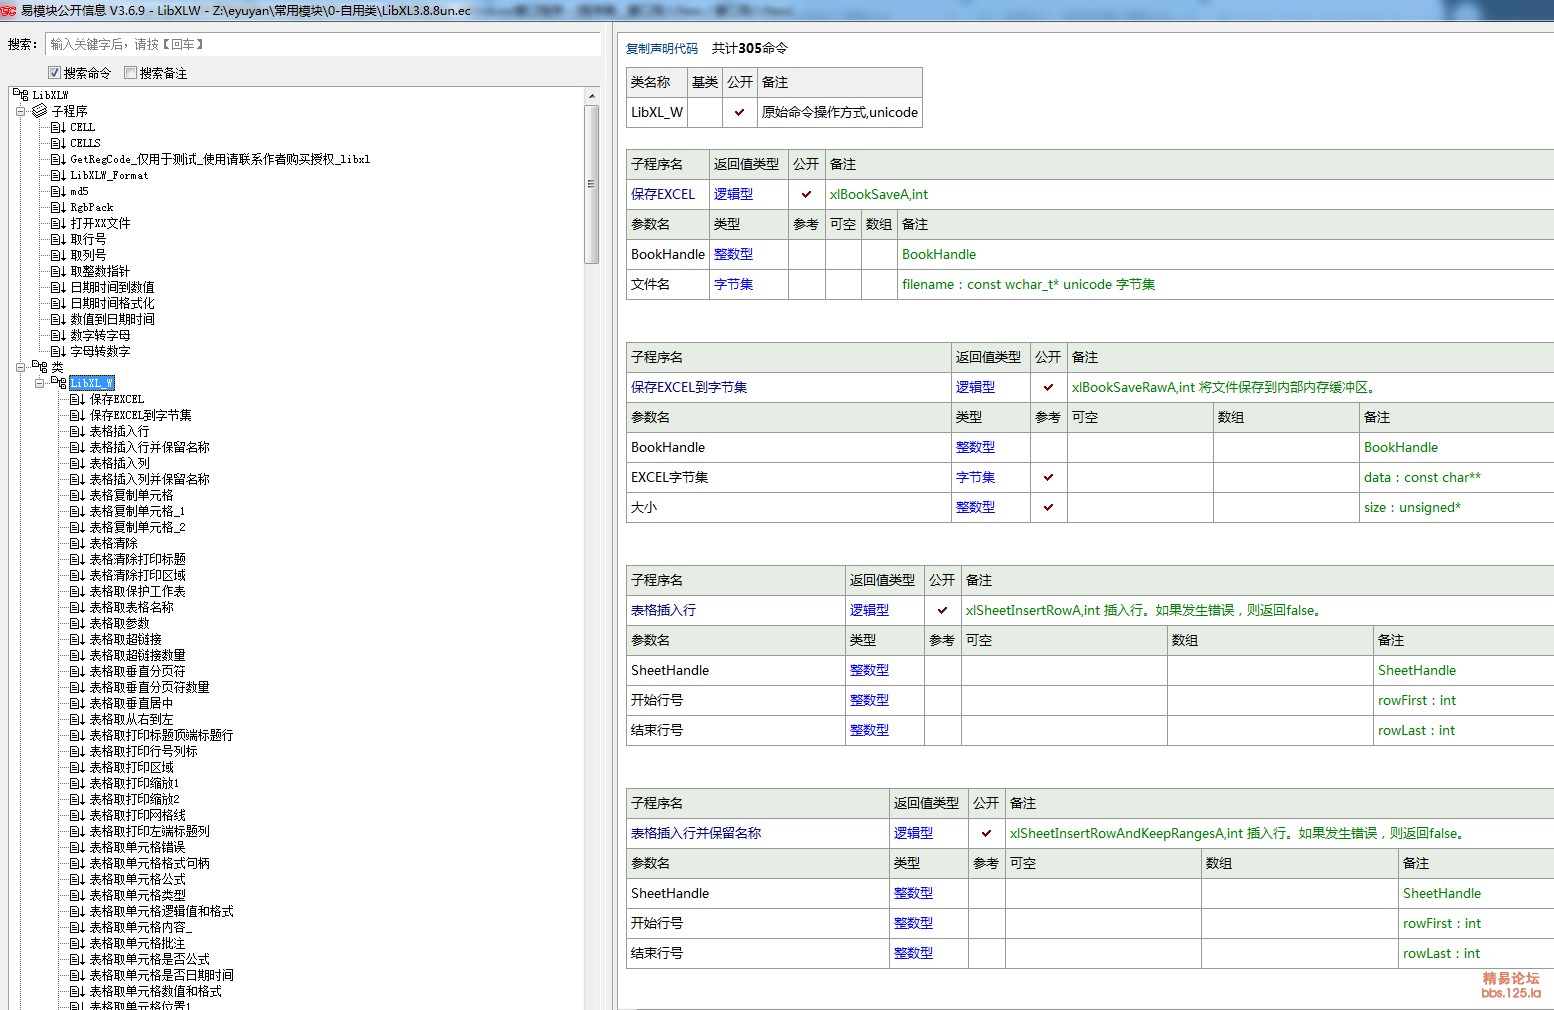Click the icon beside 表格取表格名称
The width and height of the screenshot is (1554, 1010).
click(x=77, y=607)
